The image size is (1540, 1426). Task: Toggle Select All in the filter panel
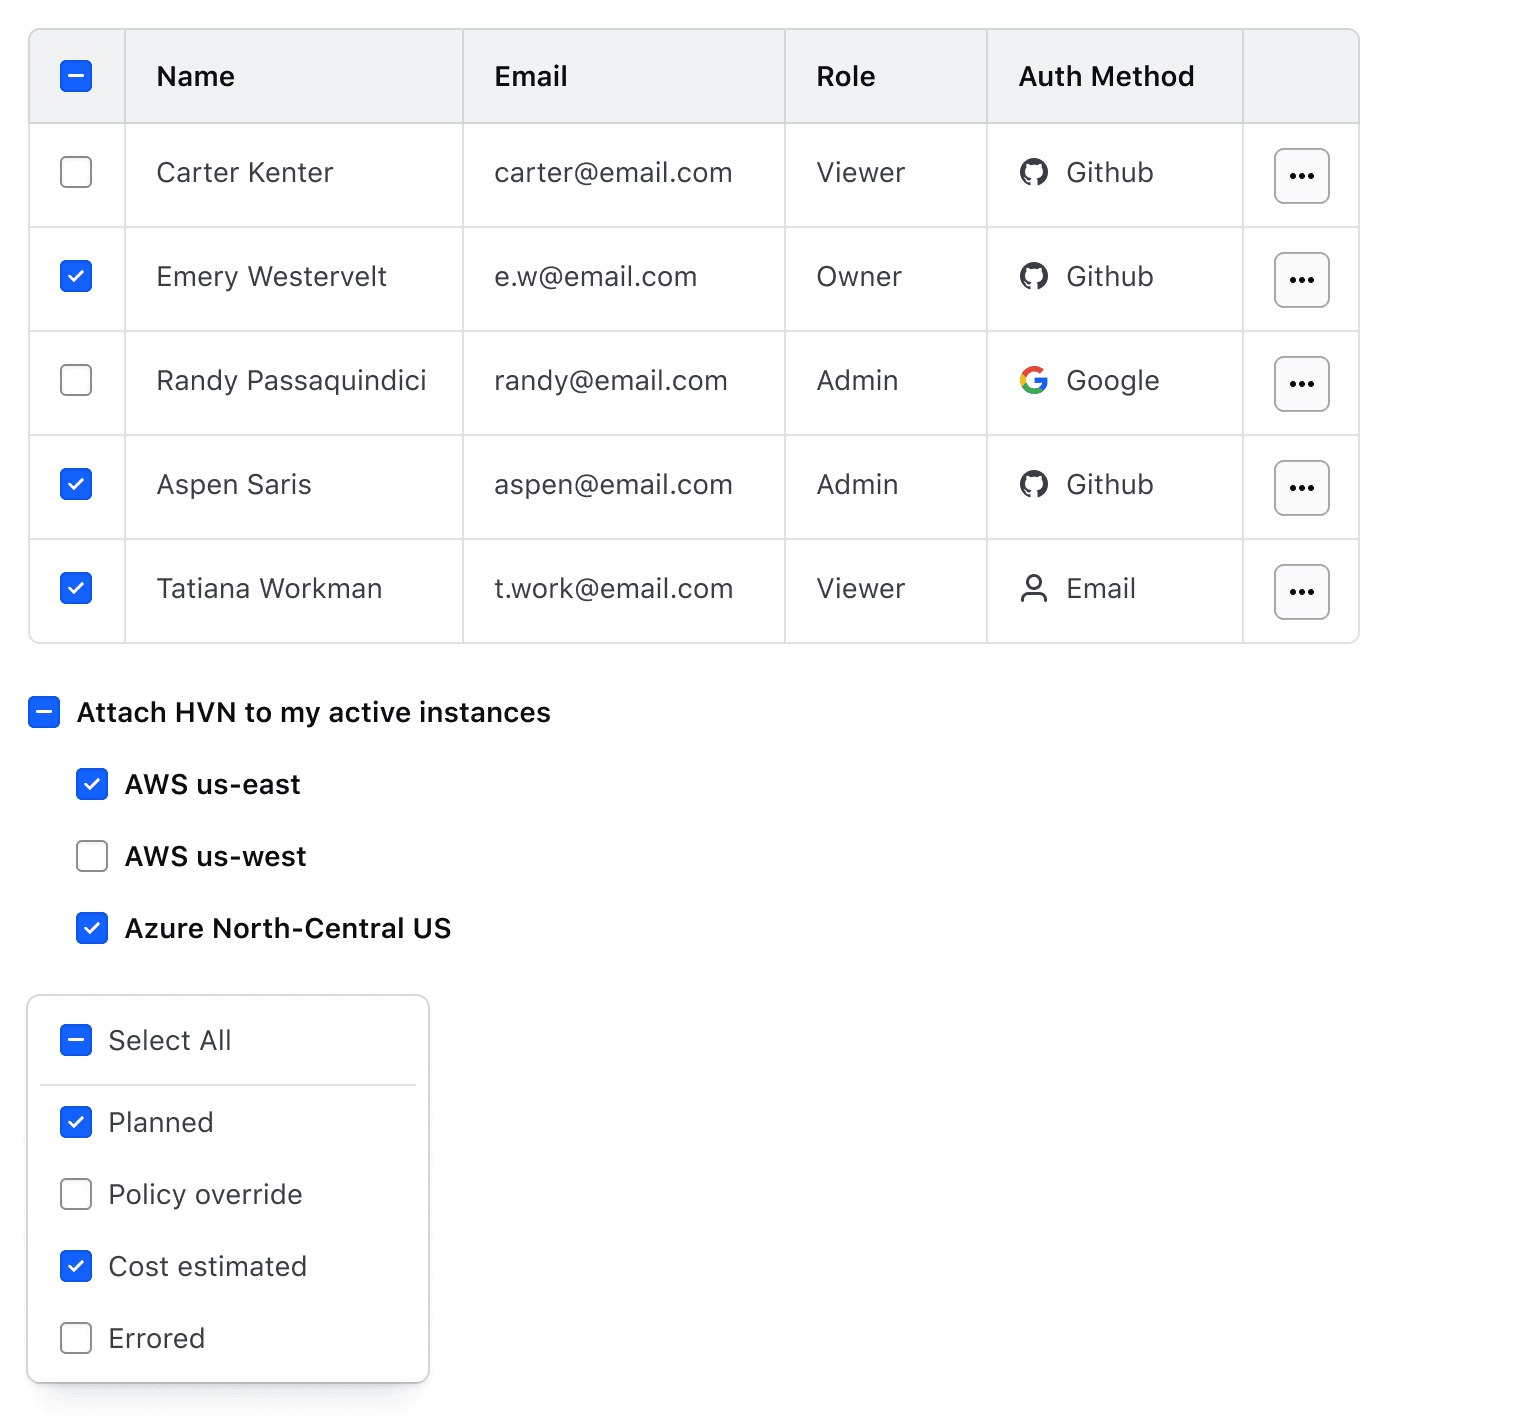[75, 1040]
